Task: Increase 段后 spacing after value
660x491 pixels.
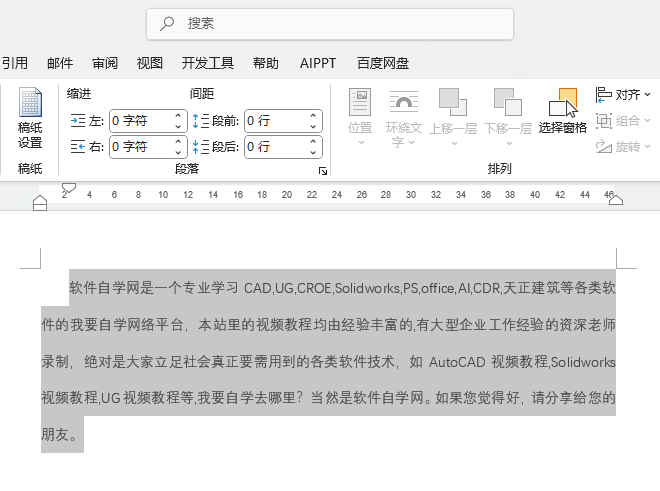Action: 313,141
